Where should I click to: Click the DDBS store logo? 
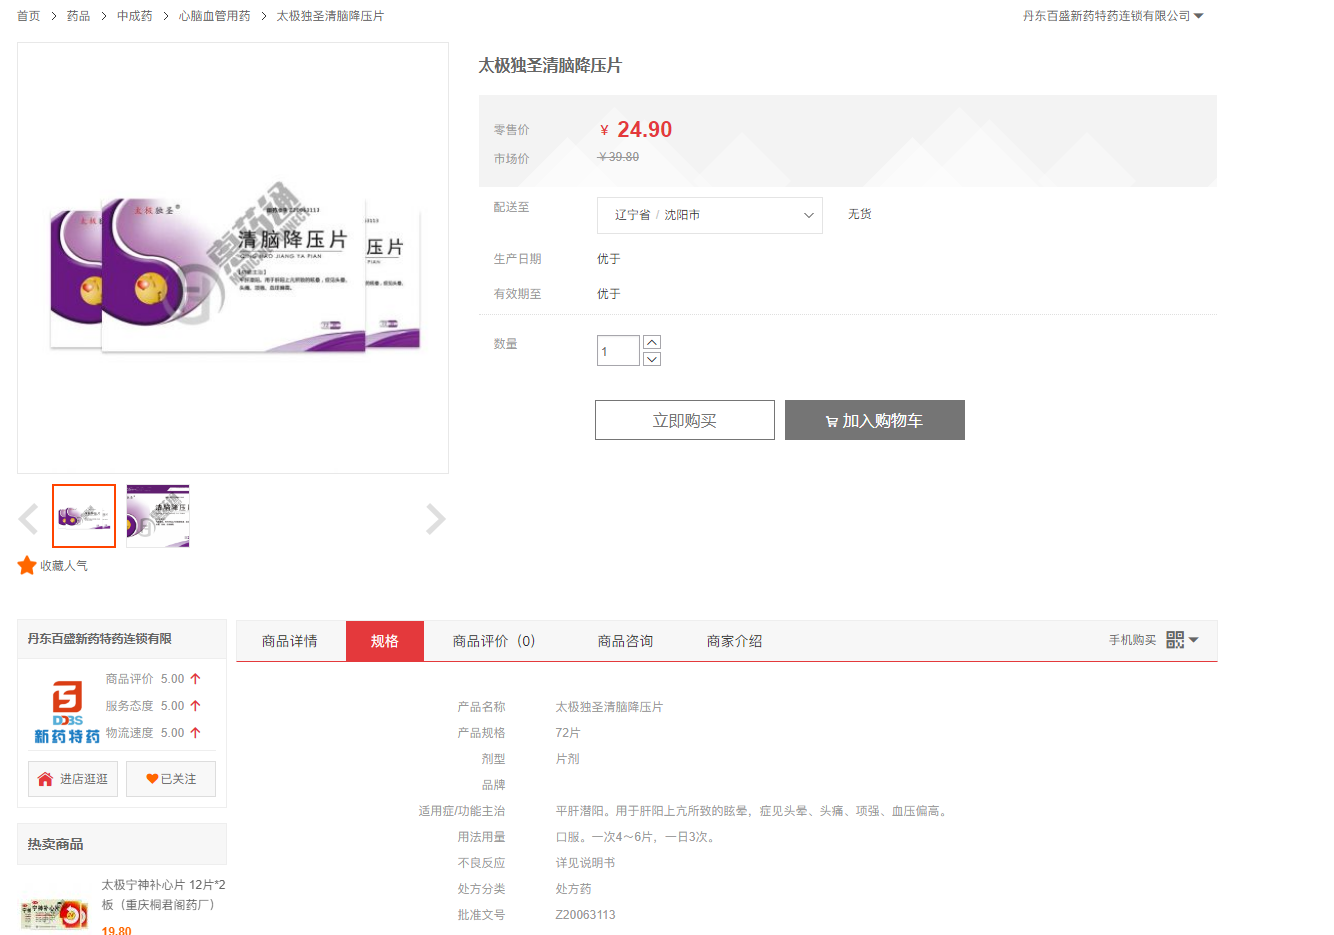(x=67, y=712)
